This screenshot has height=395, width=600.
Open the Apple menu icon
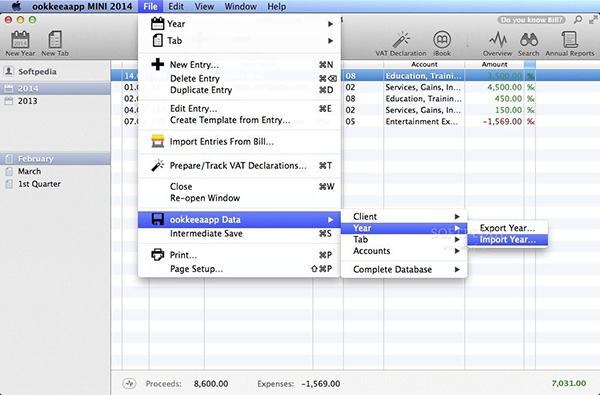(x=16, y=6)
